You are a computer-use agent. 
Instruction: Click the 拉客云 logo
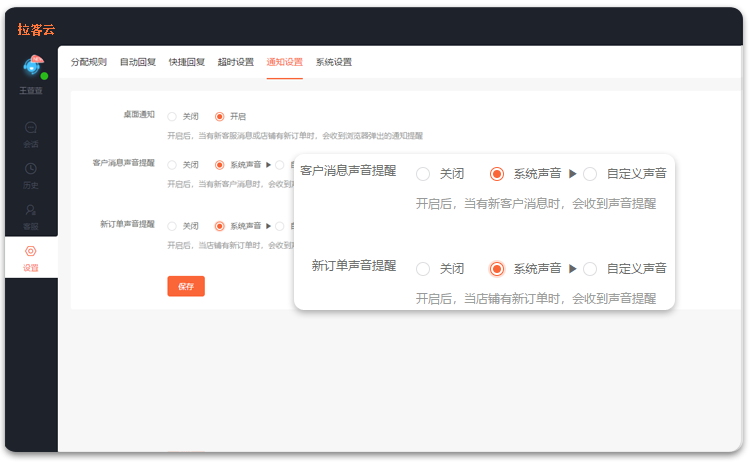[36, 30]
